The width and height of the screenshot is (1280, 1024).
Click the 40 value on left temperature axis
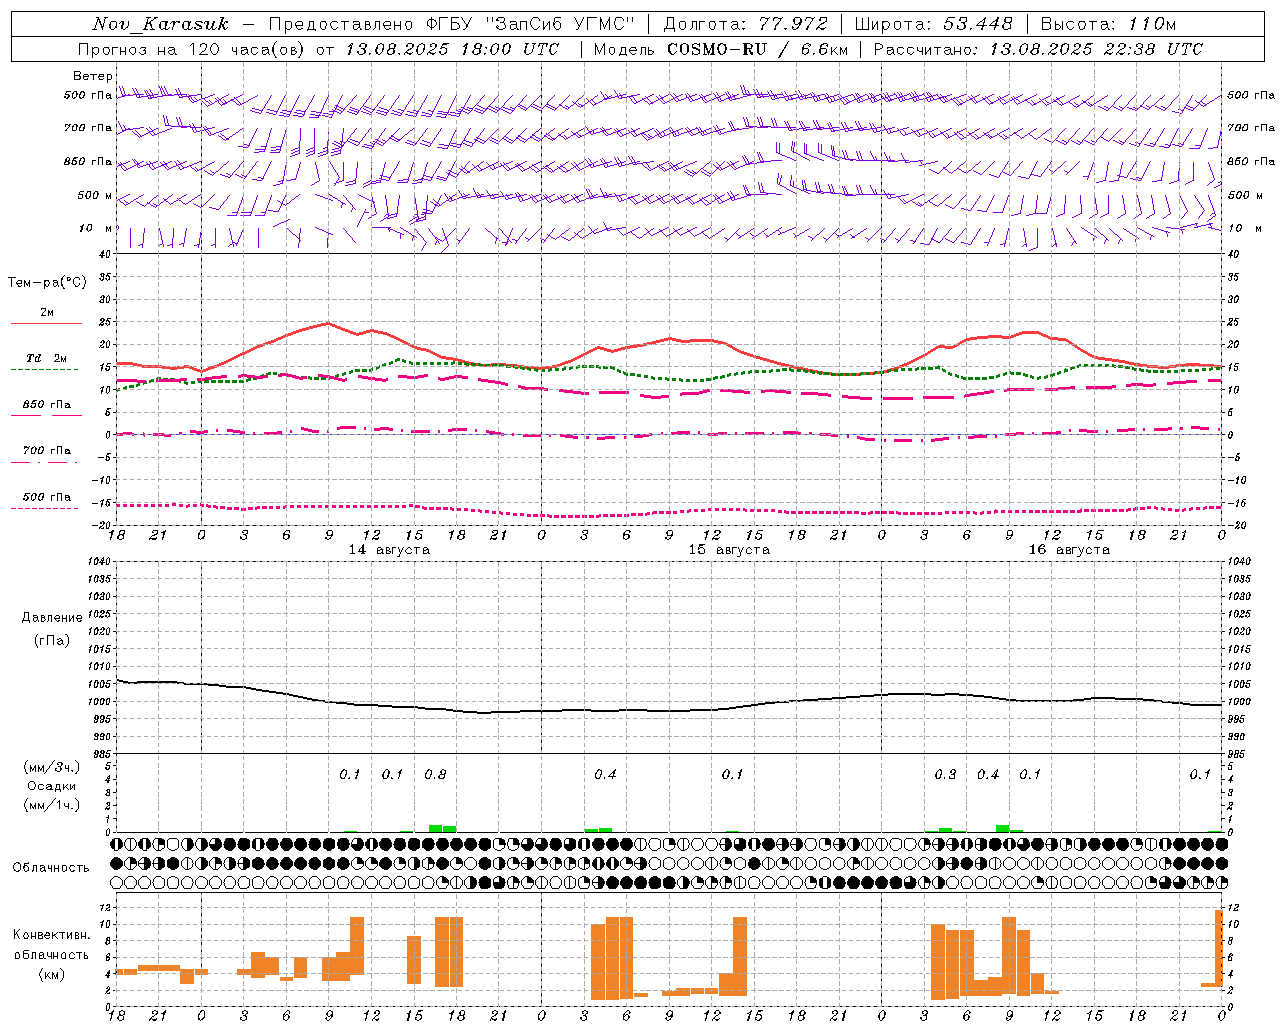pos(104,254)
